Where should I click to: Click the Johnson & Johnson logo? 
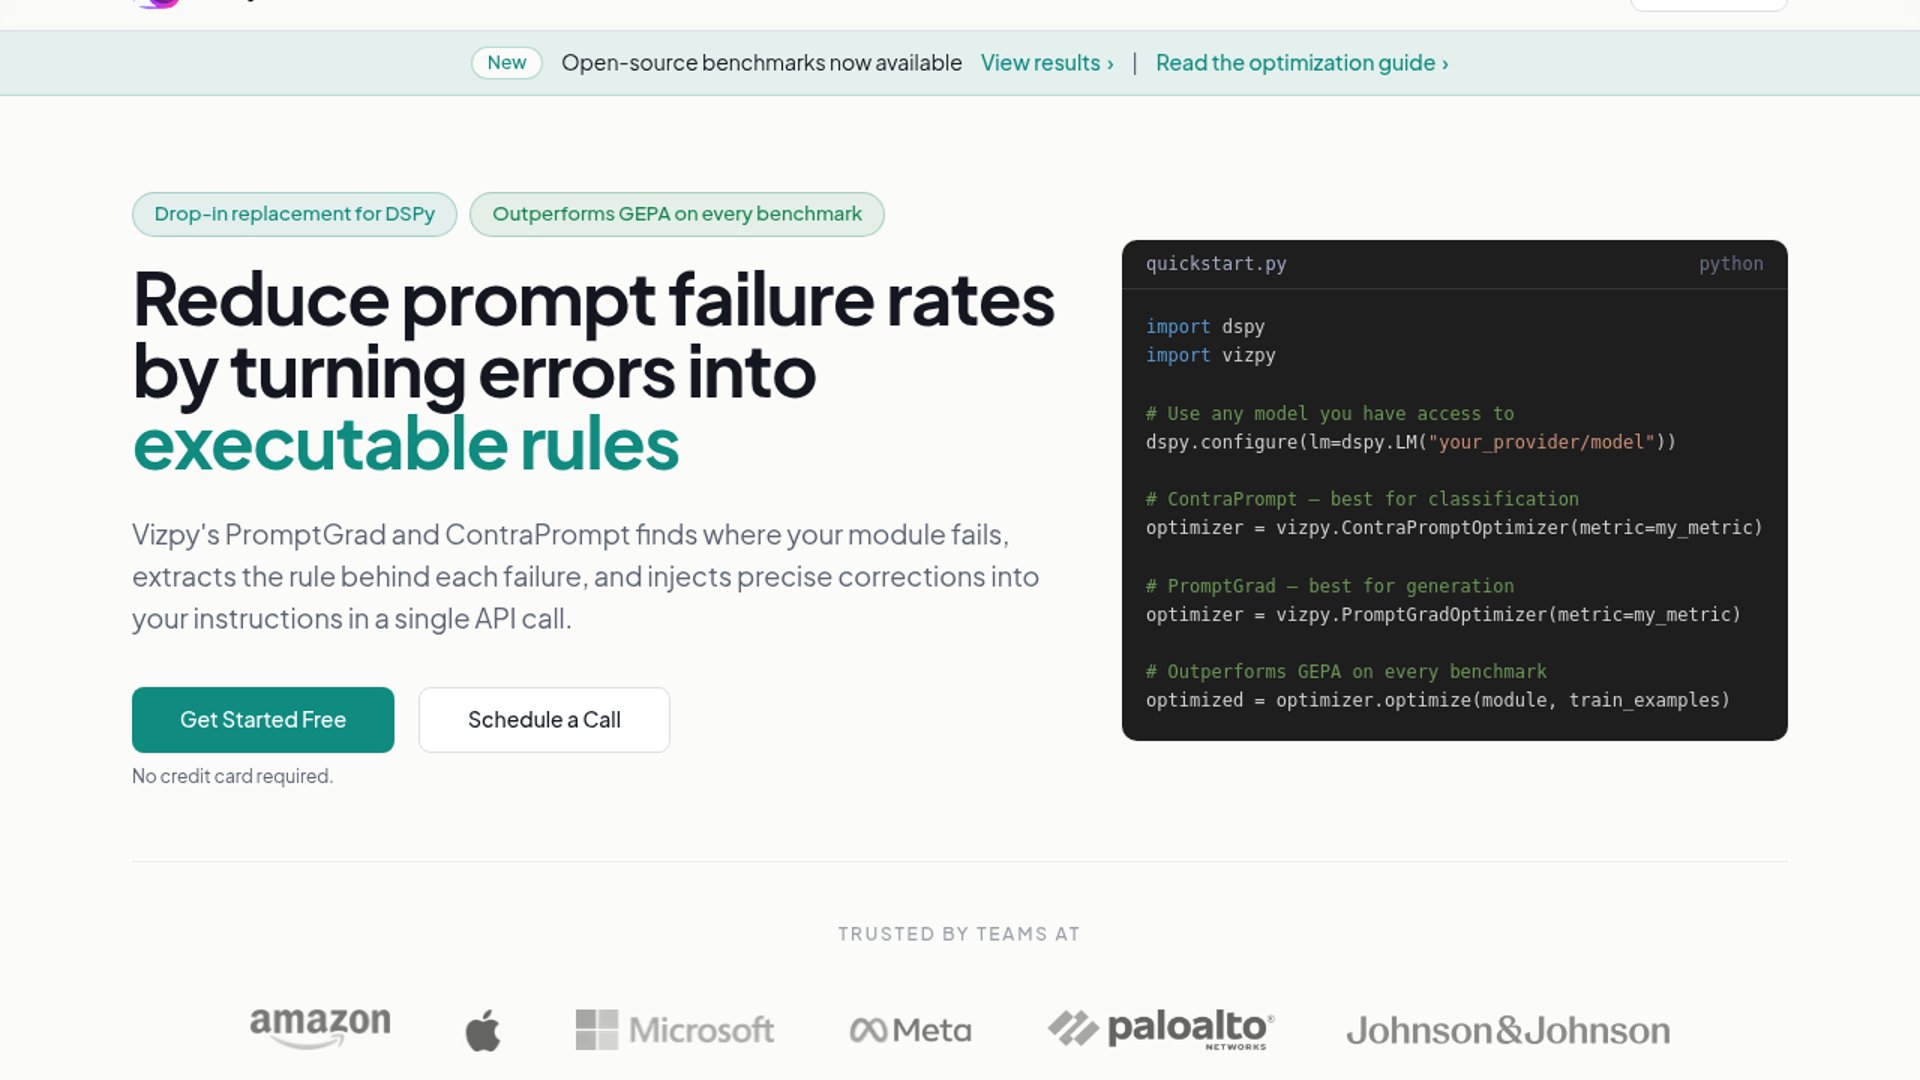pos(1508,1030)
